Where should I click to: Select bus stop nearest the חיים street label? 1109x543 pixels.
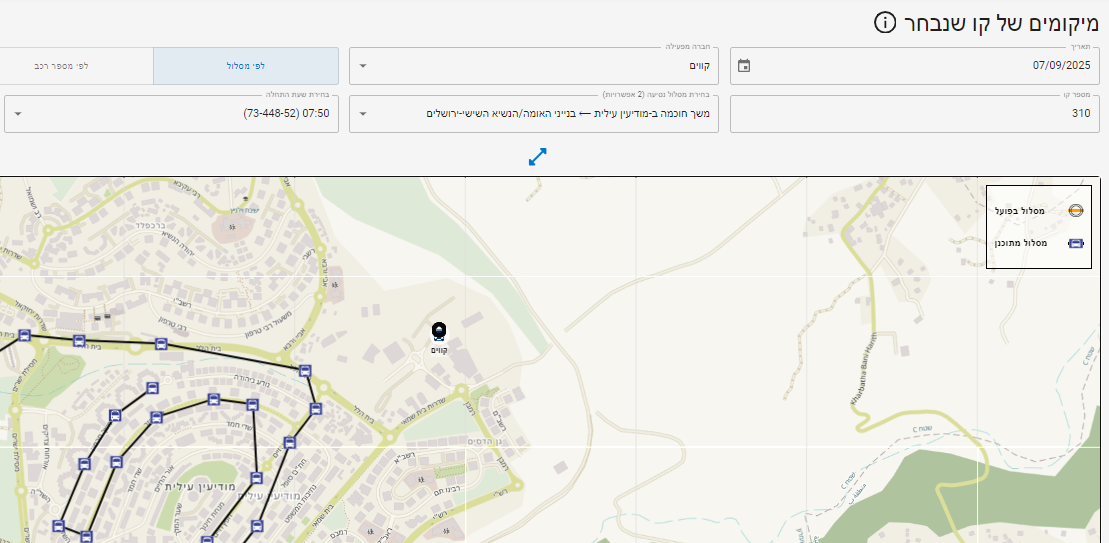pos(289,443)
